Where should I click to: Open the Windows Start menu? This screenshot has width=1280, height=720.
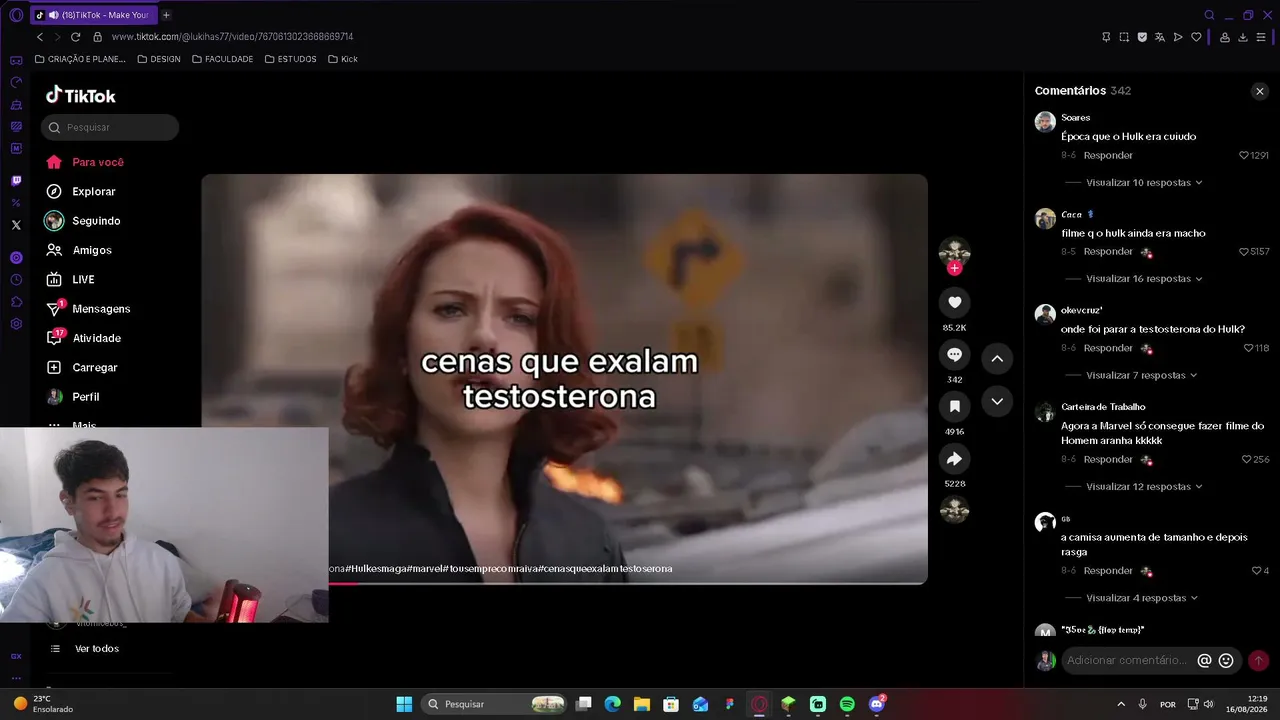[x=404, y=704]
